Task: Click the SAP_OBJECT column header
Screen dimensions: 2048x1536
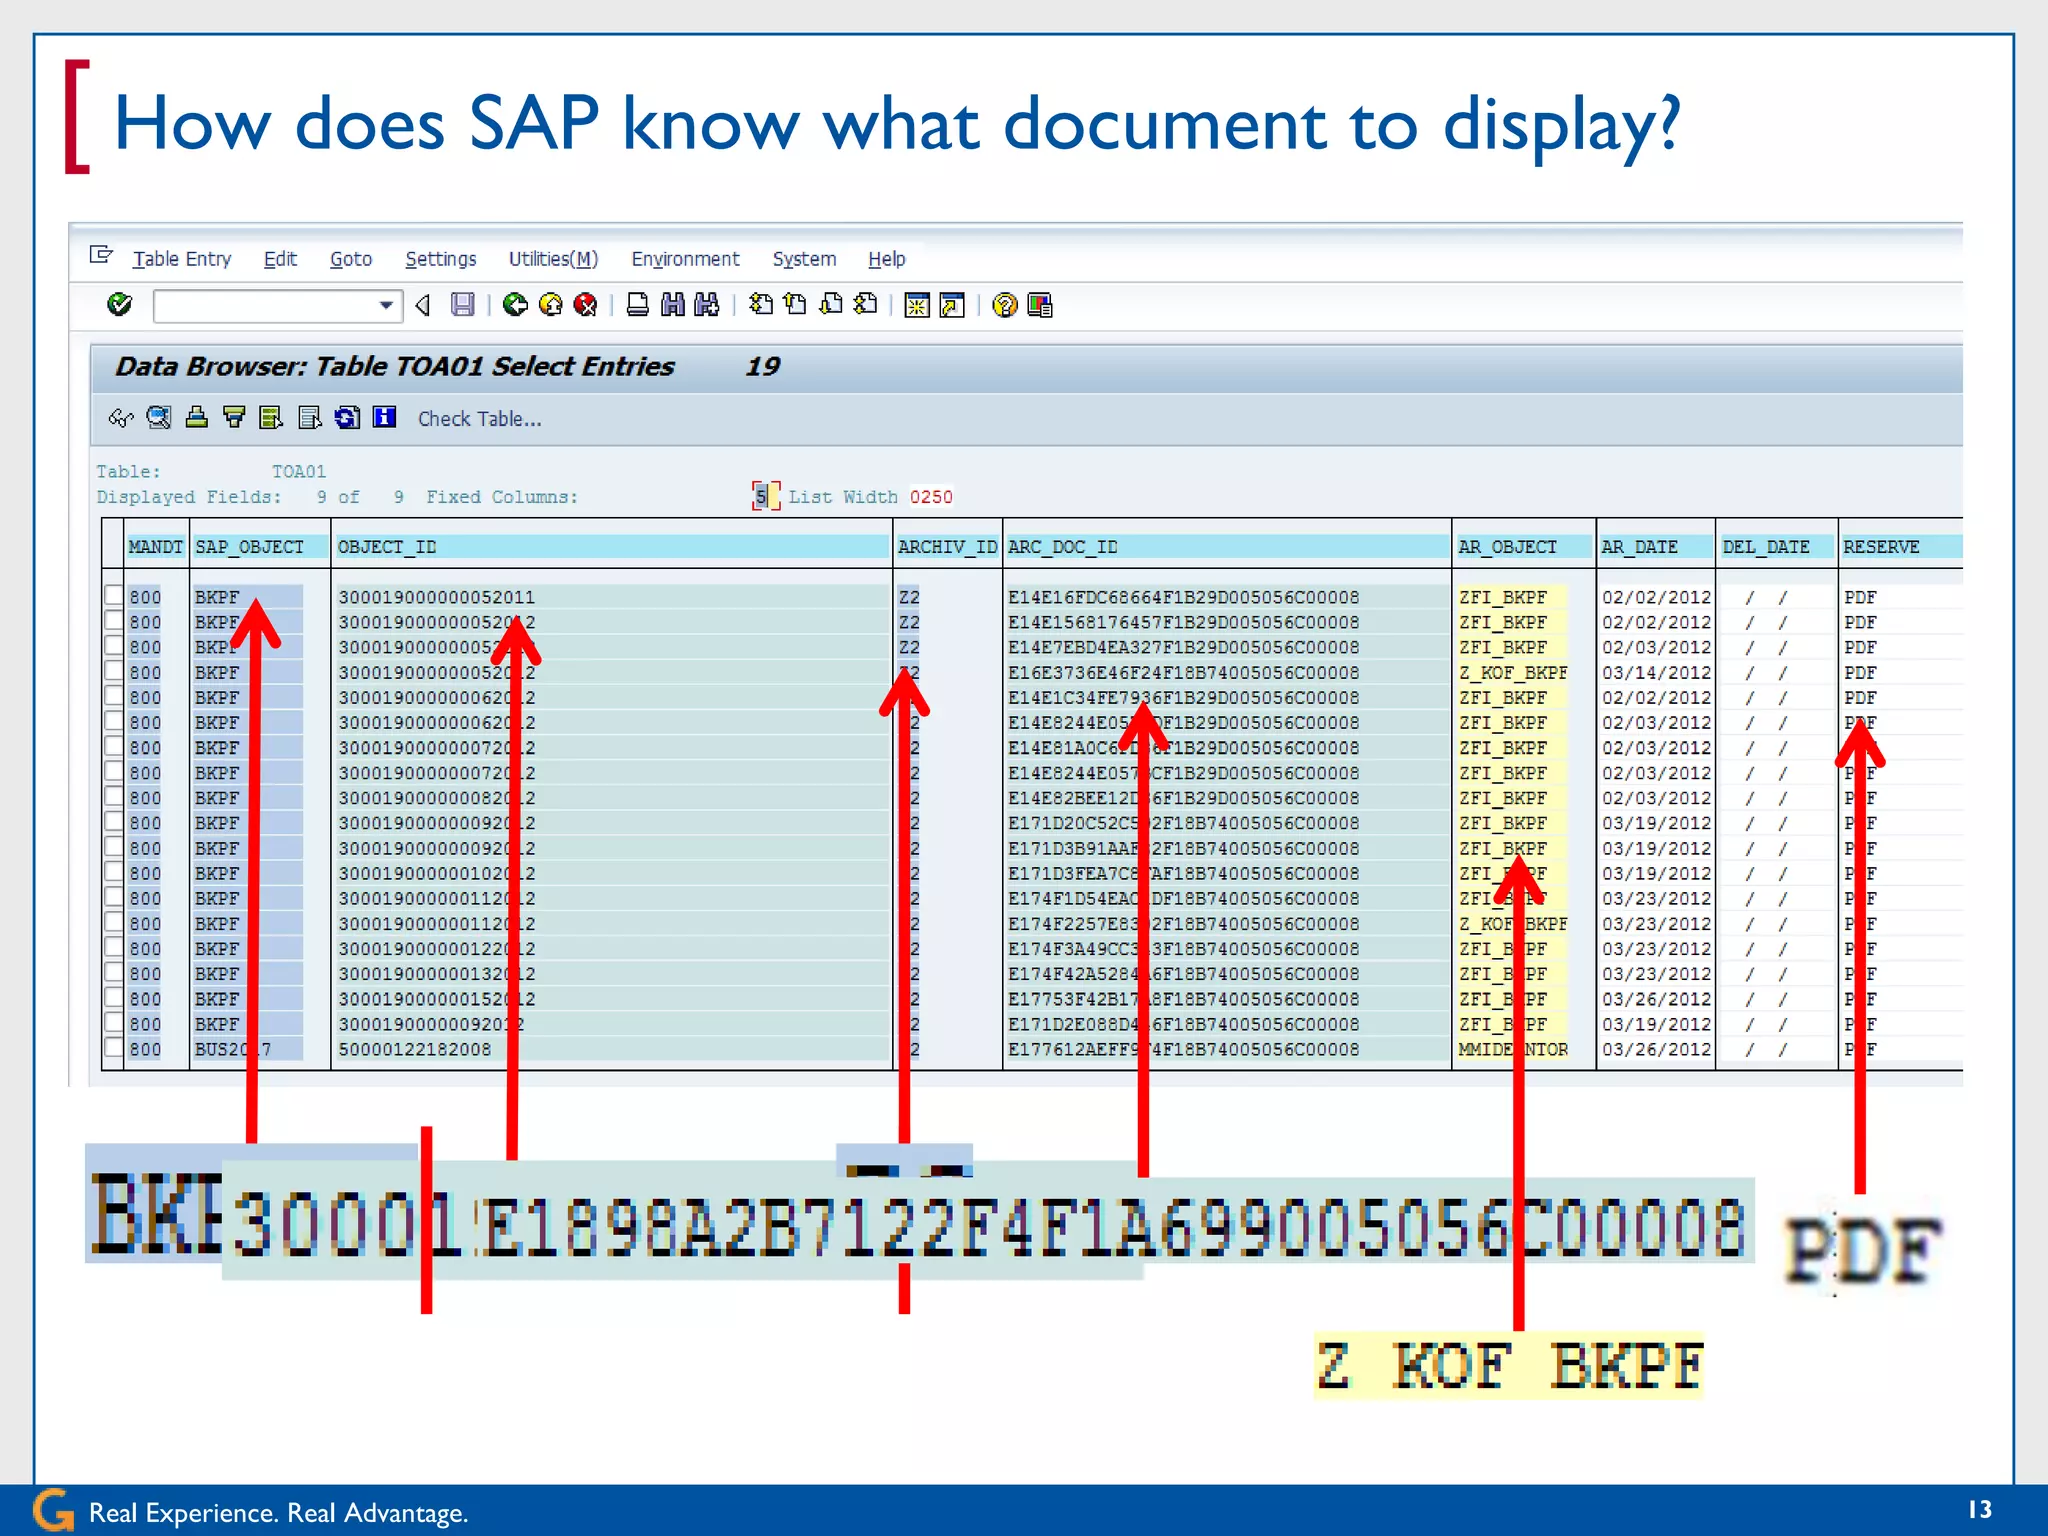Action: click(x=260, y=547)
